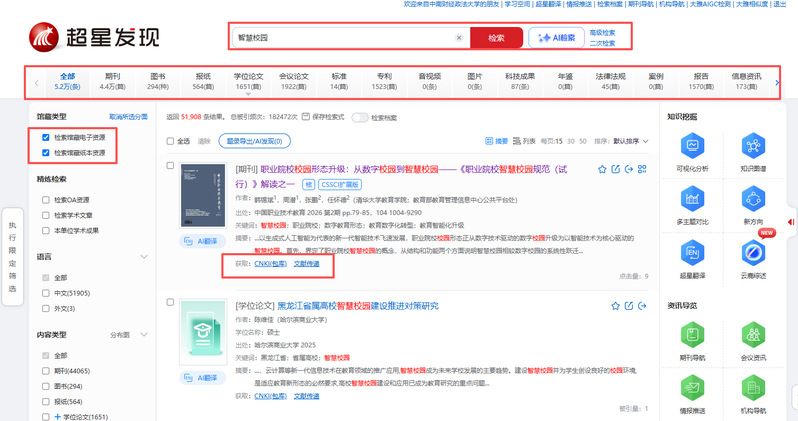Screen dimensions: 798x421
Task: Select the 专利 category tab
Action: [x=384, y=81]
